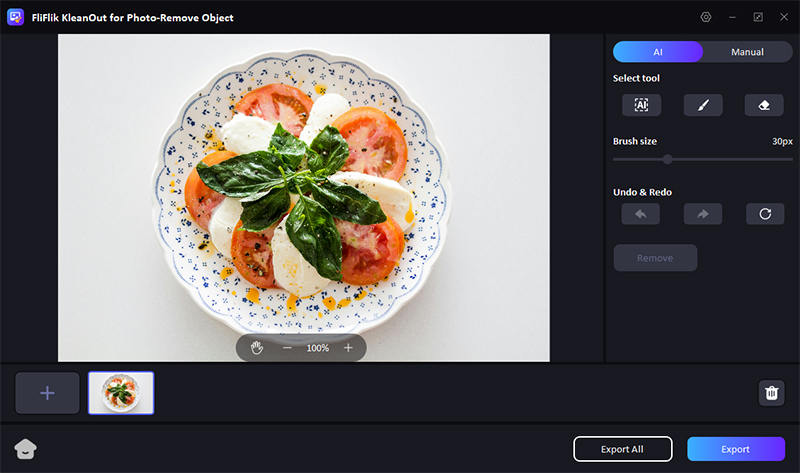Click the Export All button
The width and height of the screenshot is (800, 473).
(x=622, y=449)
